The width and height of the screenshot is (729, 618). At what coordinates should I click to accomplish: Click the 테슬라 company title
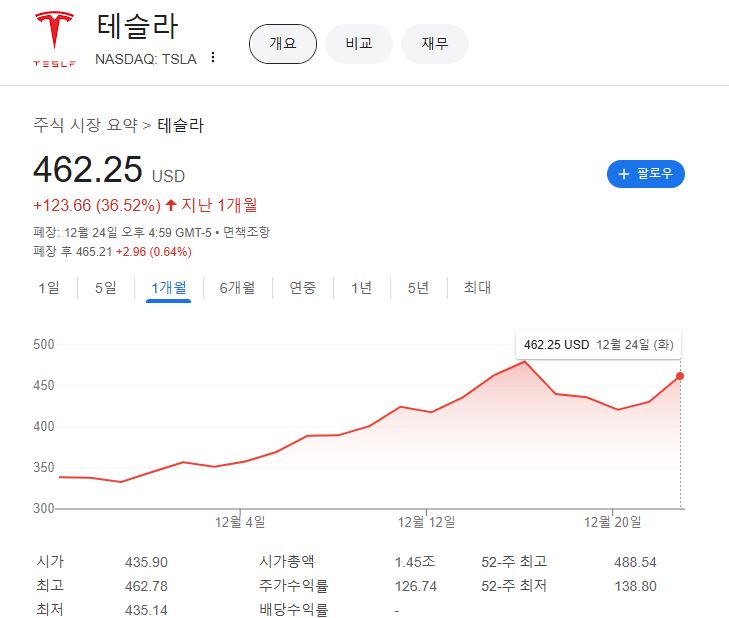pos(138,27)
